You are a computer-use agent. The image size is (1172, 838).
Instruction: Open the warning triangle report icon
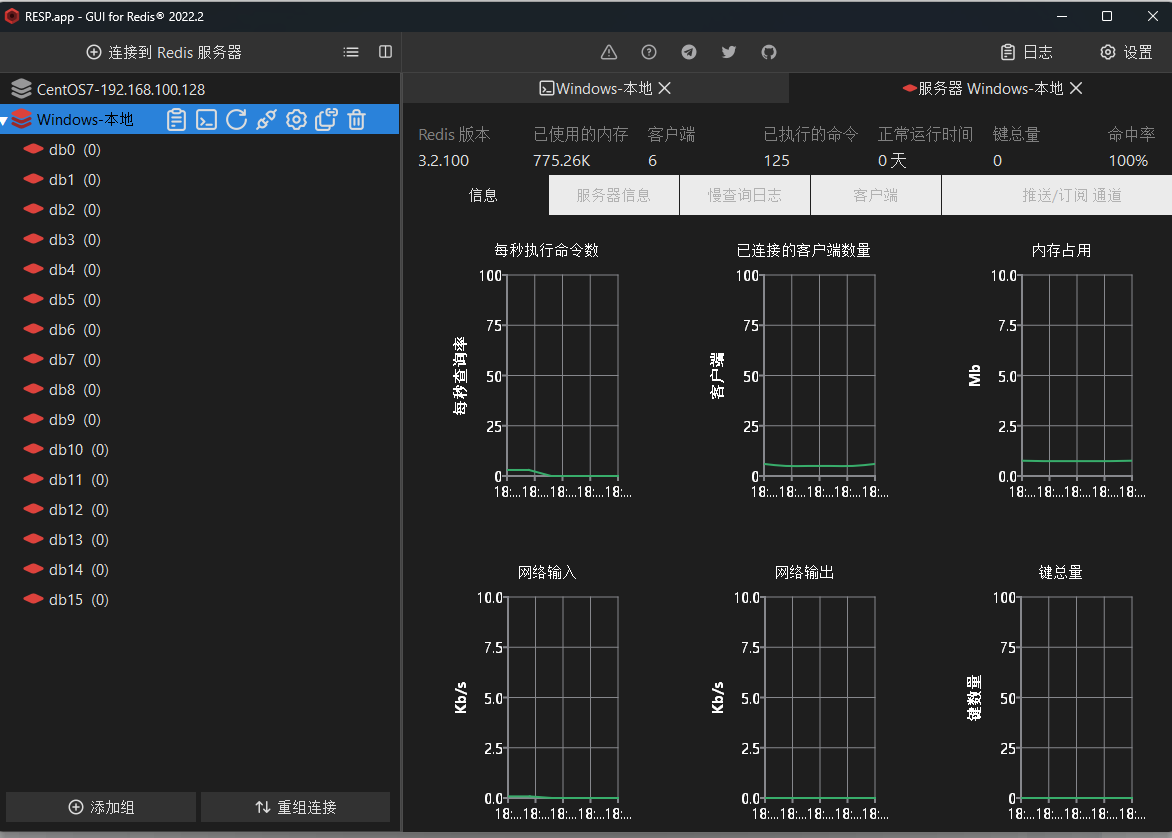point(609,52)
